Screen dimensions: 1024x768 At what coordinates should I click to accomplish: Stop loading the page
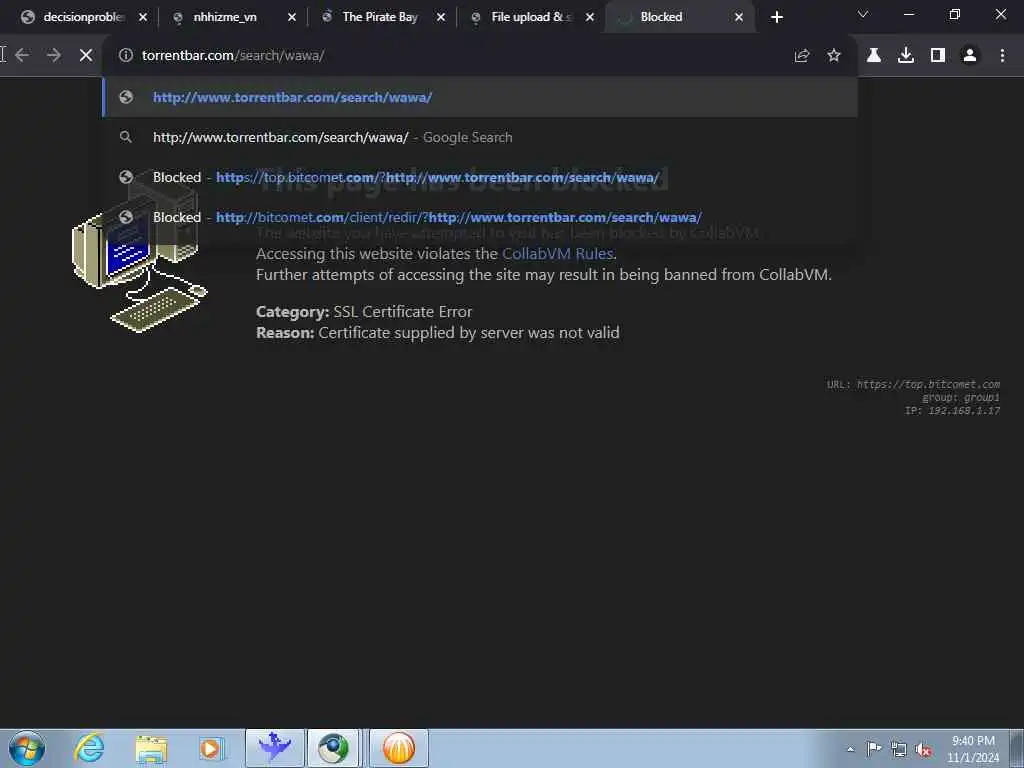[x=86, y=56]
